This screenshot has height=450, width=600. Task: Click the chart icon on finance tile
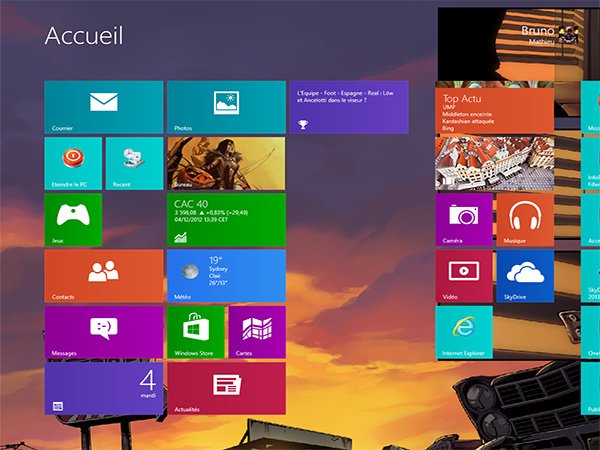pyautogui.click(x=181, y=238)
